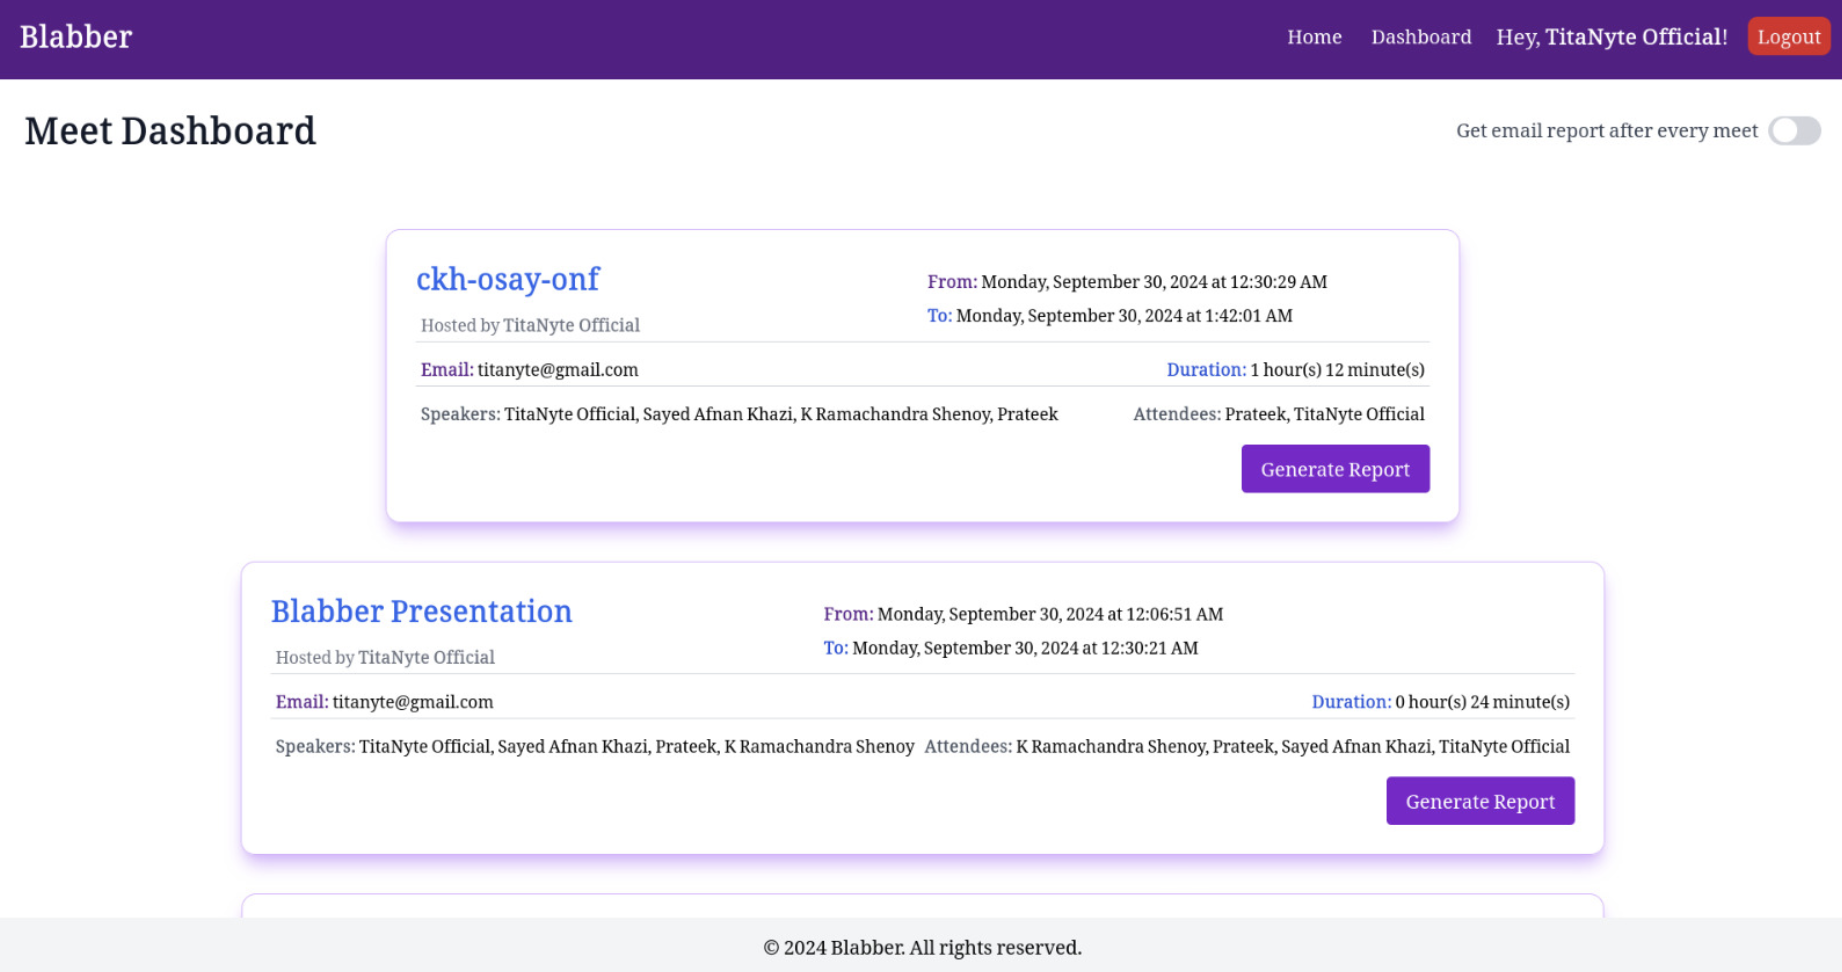1842x972 pixels.
Task: Click the From time 12:30:29 AM
Action: point(1153,282)
